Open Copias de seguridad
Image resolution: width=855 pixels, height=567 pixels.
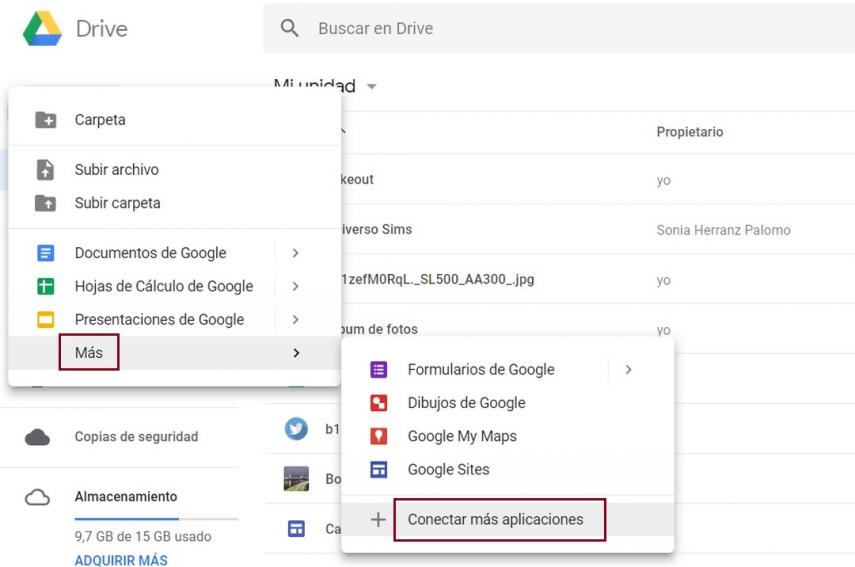136,437
